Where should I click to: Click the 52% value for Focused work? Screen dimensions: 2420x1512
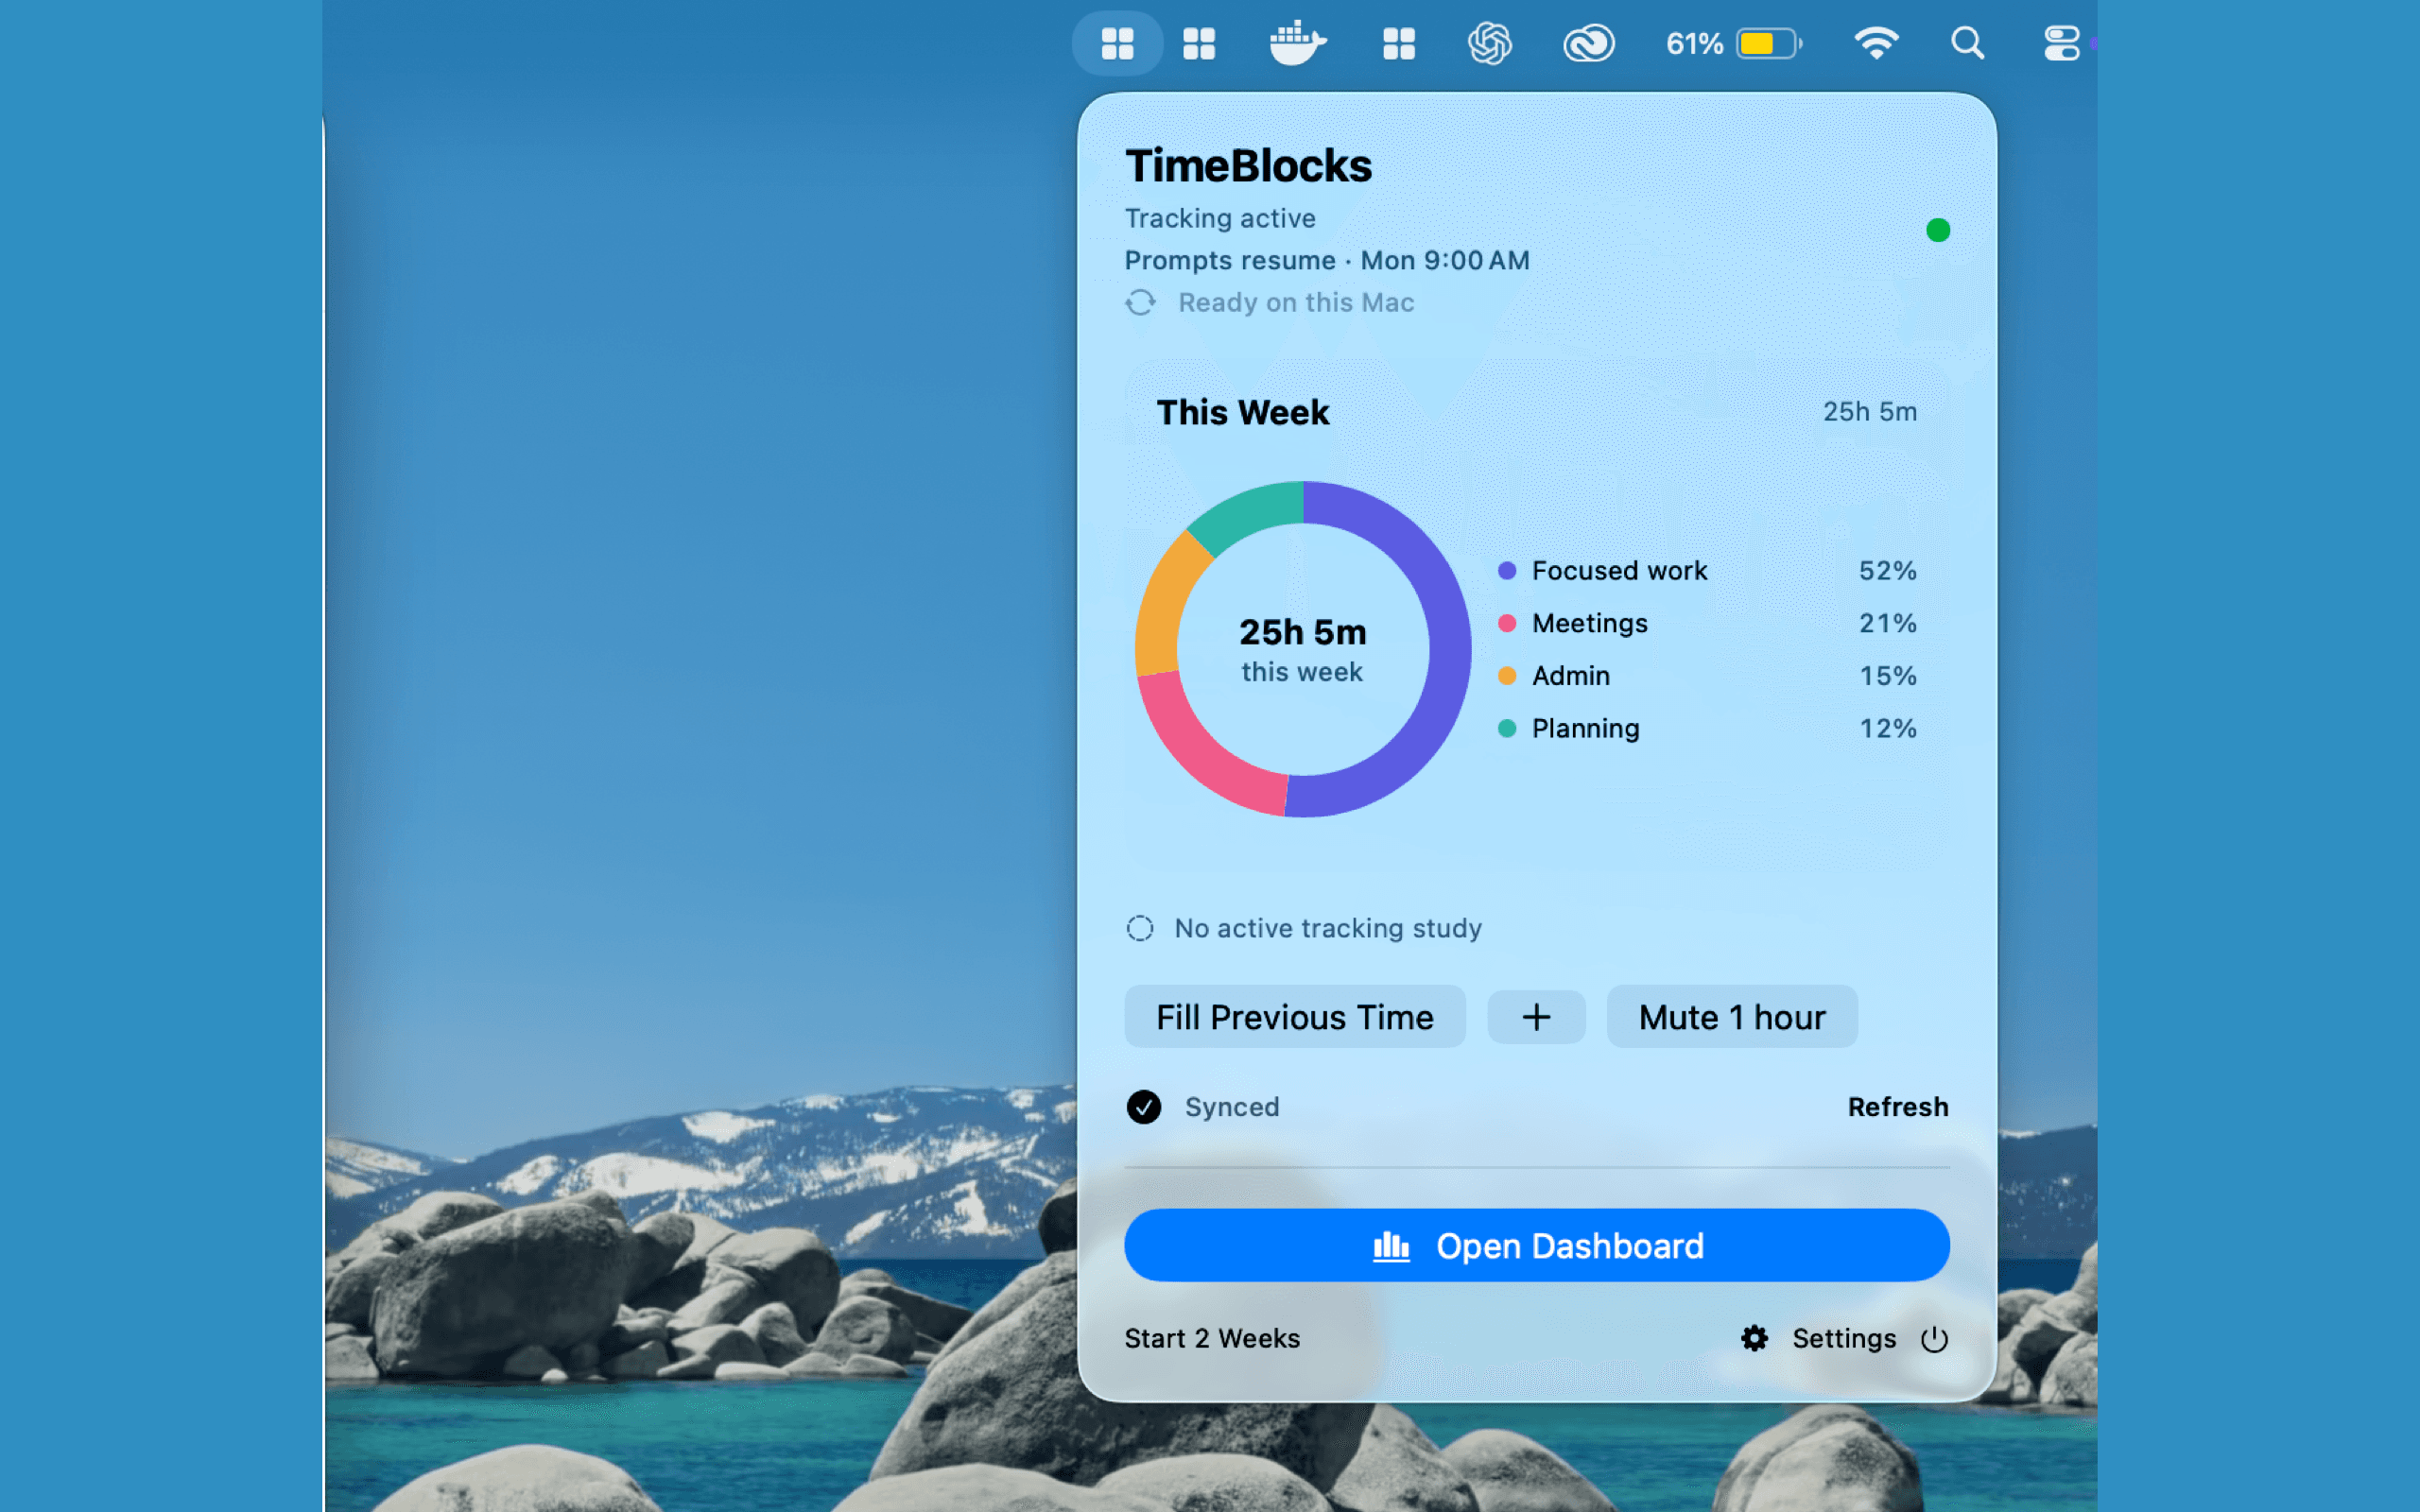[1887, 570]
